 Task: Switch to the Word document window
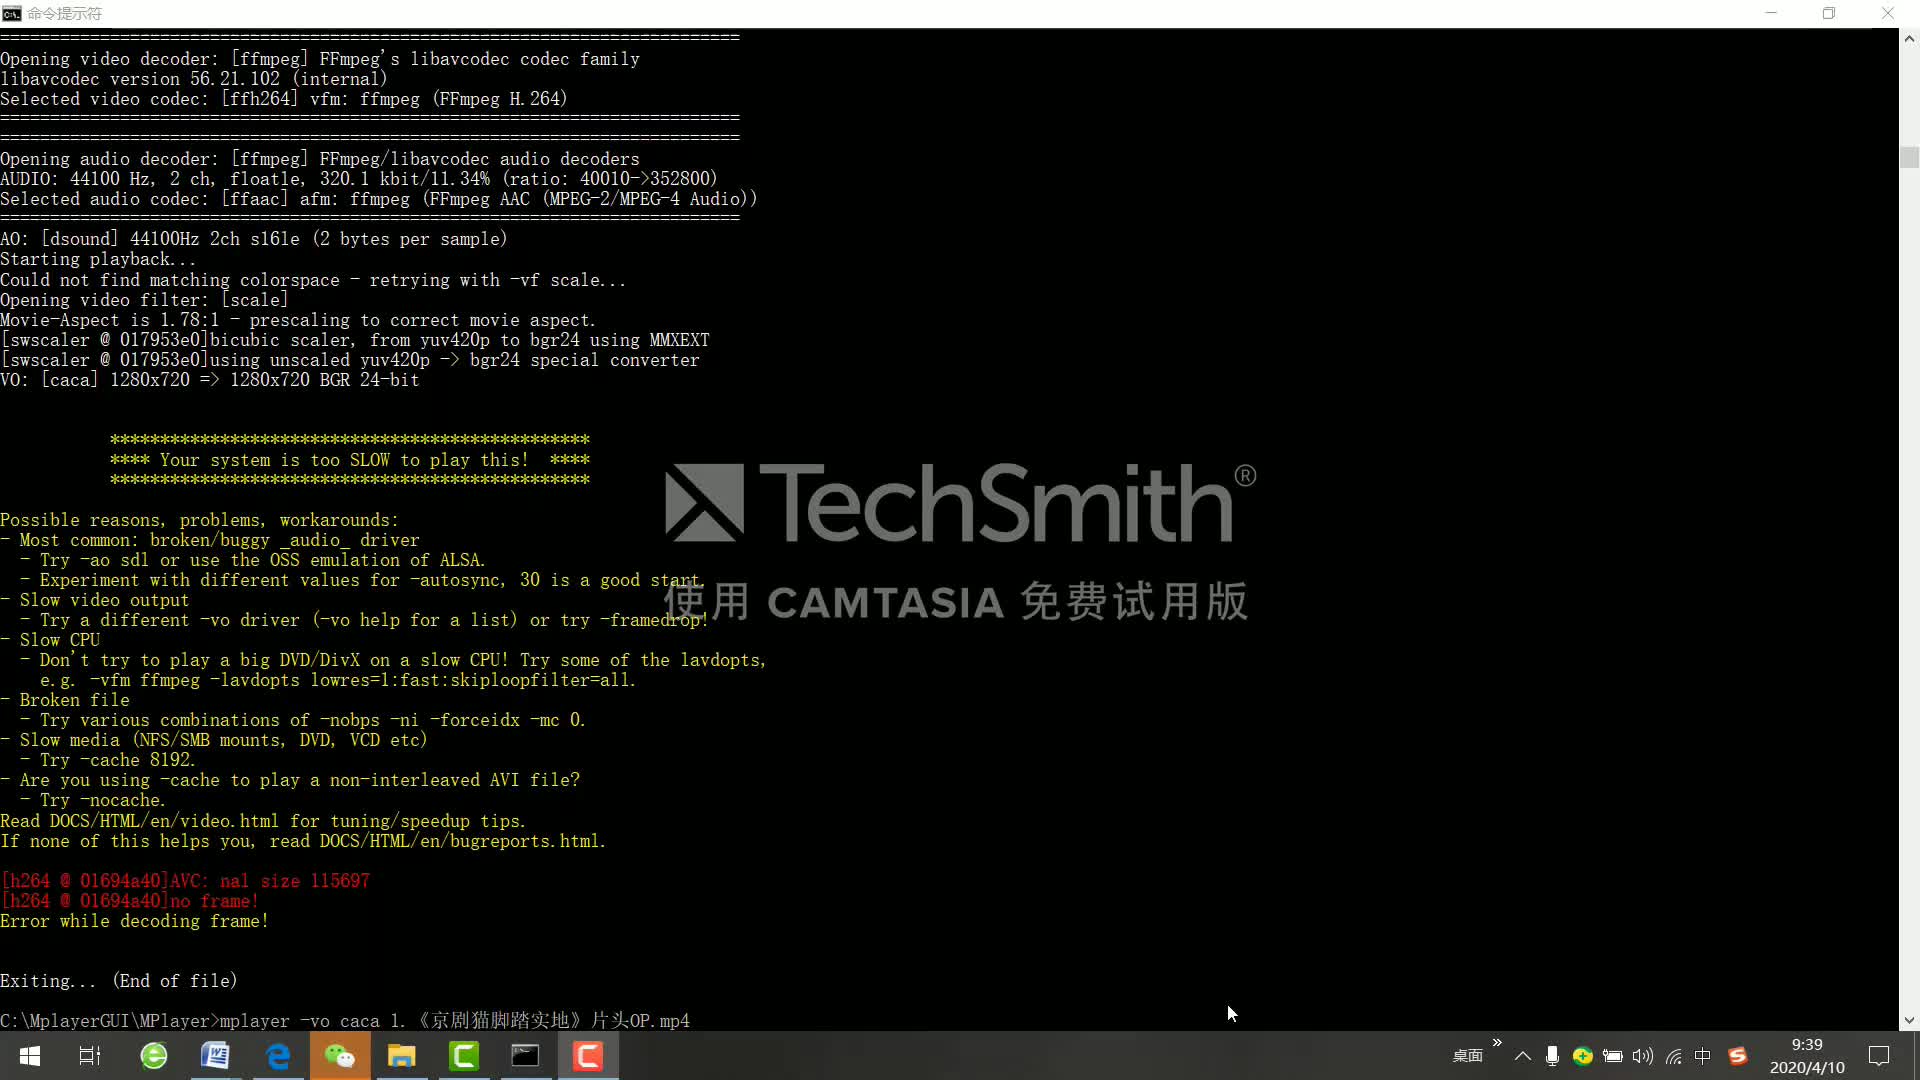coord(215,1056)
